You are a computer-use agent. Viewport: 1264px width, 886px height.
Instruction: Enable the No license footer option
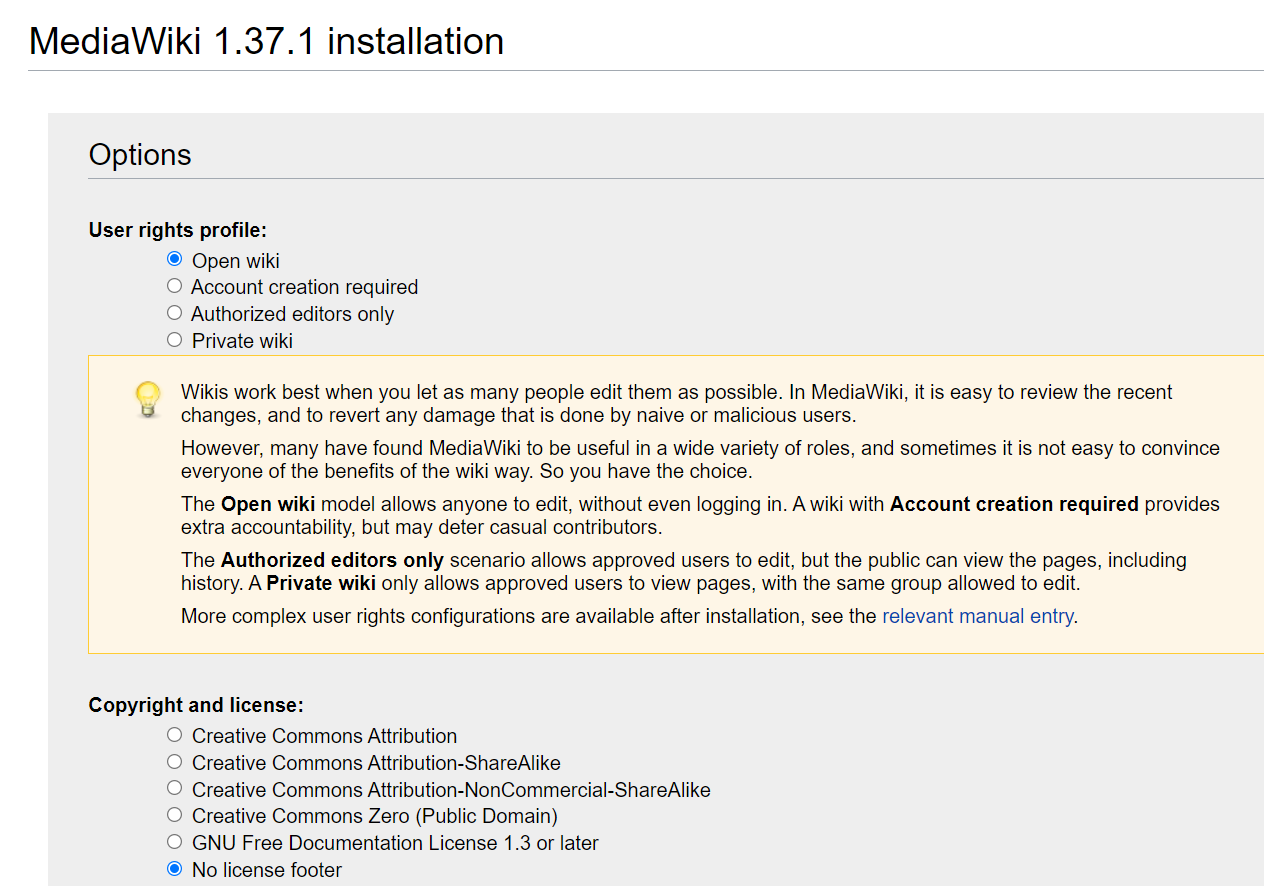(x=174, y=868)
